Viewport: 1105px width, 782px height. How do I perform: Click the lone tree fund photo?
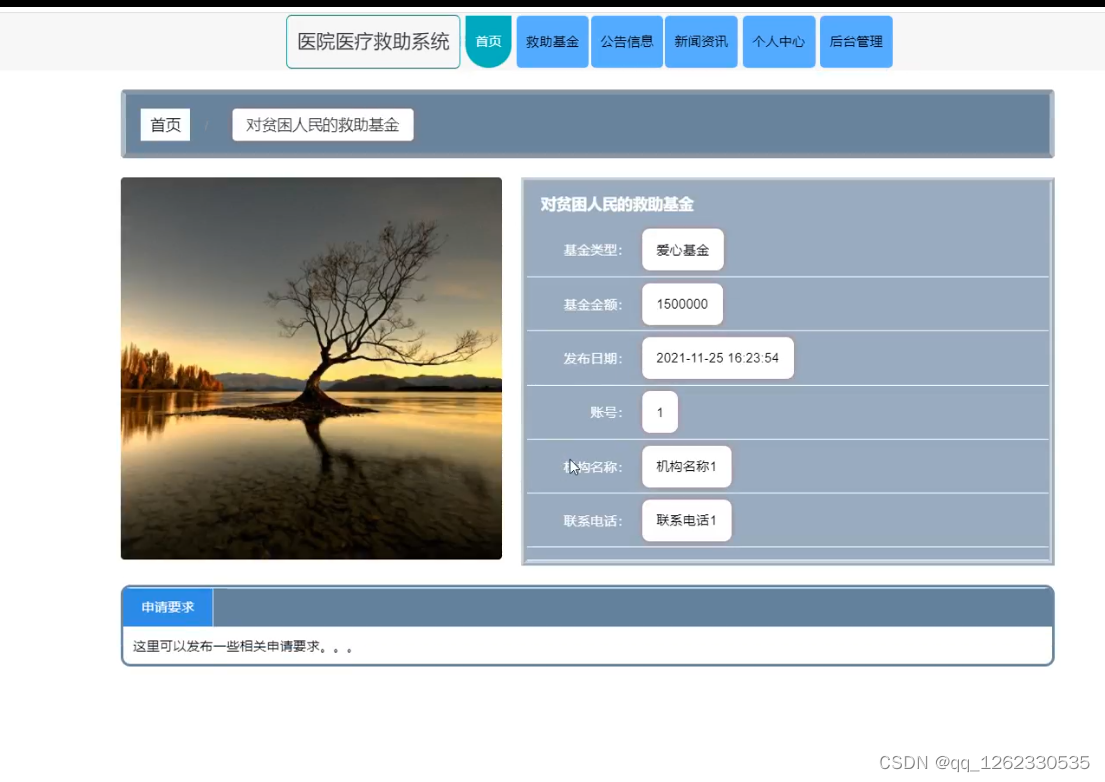click(311, 368)
